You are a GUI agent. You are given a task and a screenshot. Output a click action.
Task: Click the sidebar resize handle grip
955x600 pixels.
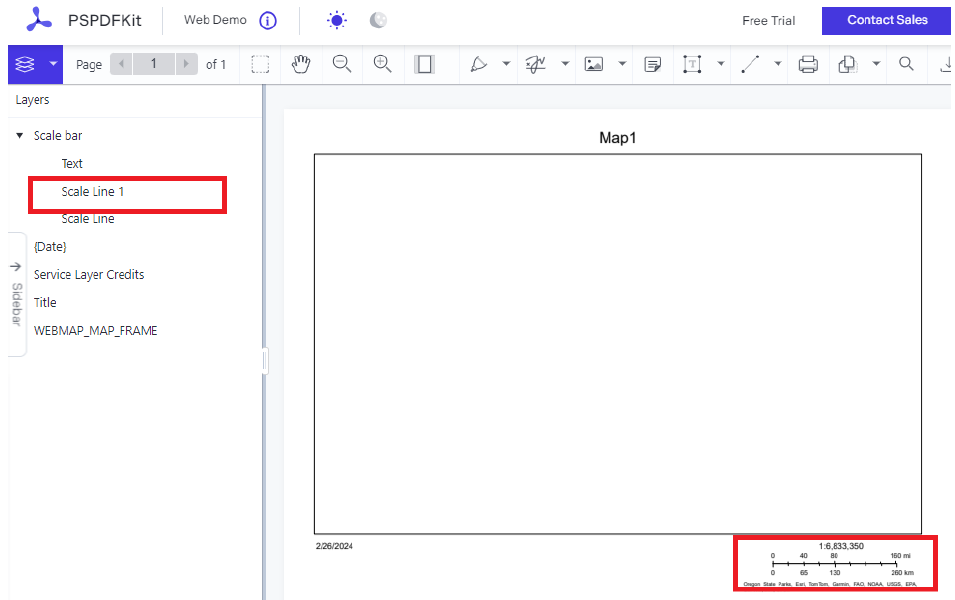[x=265, y=361]
